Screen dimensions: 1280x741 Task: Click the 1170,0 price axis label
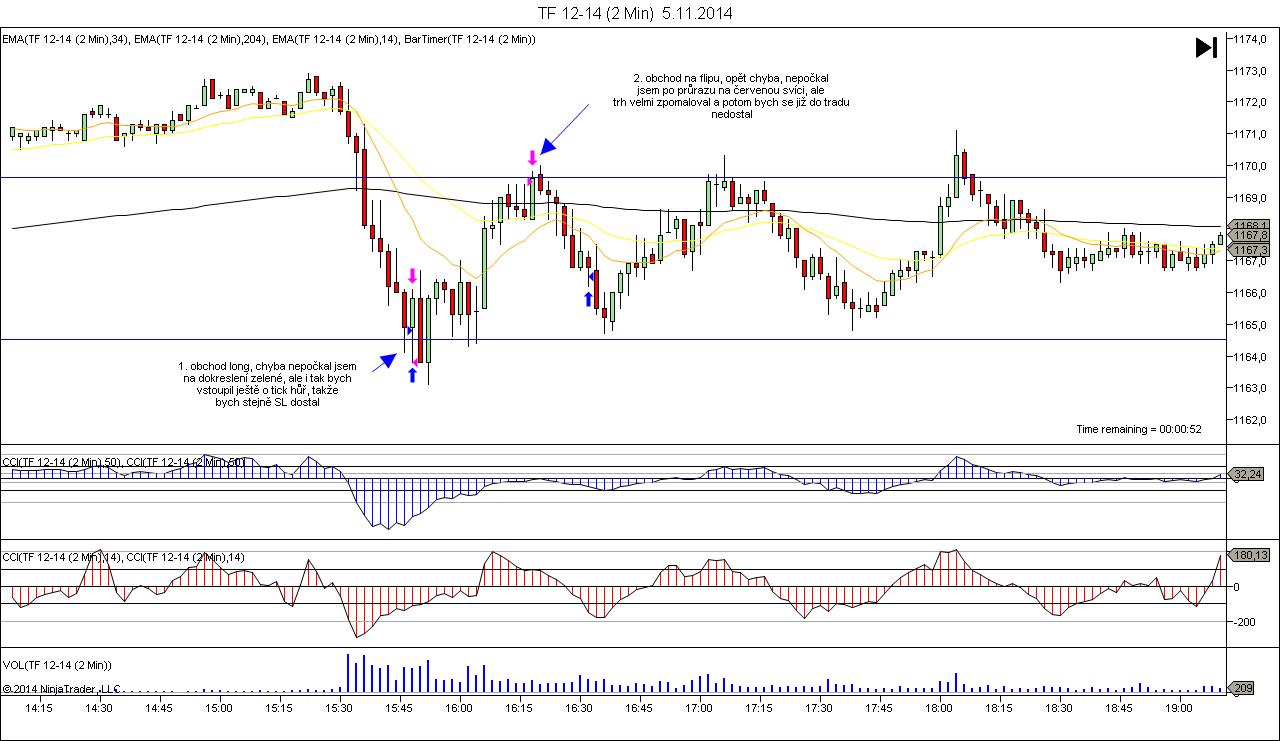(x=1251, y=166)
